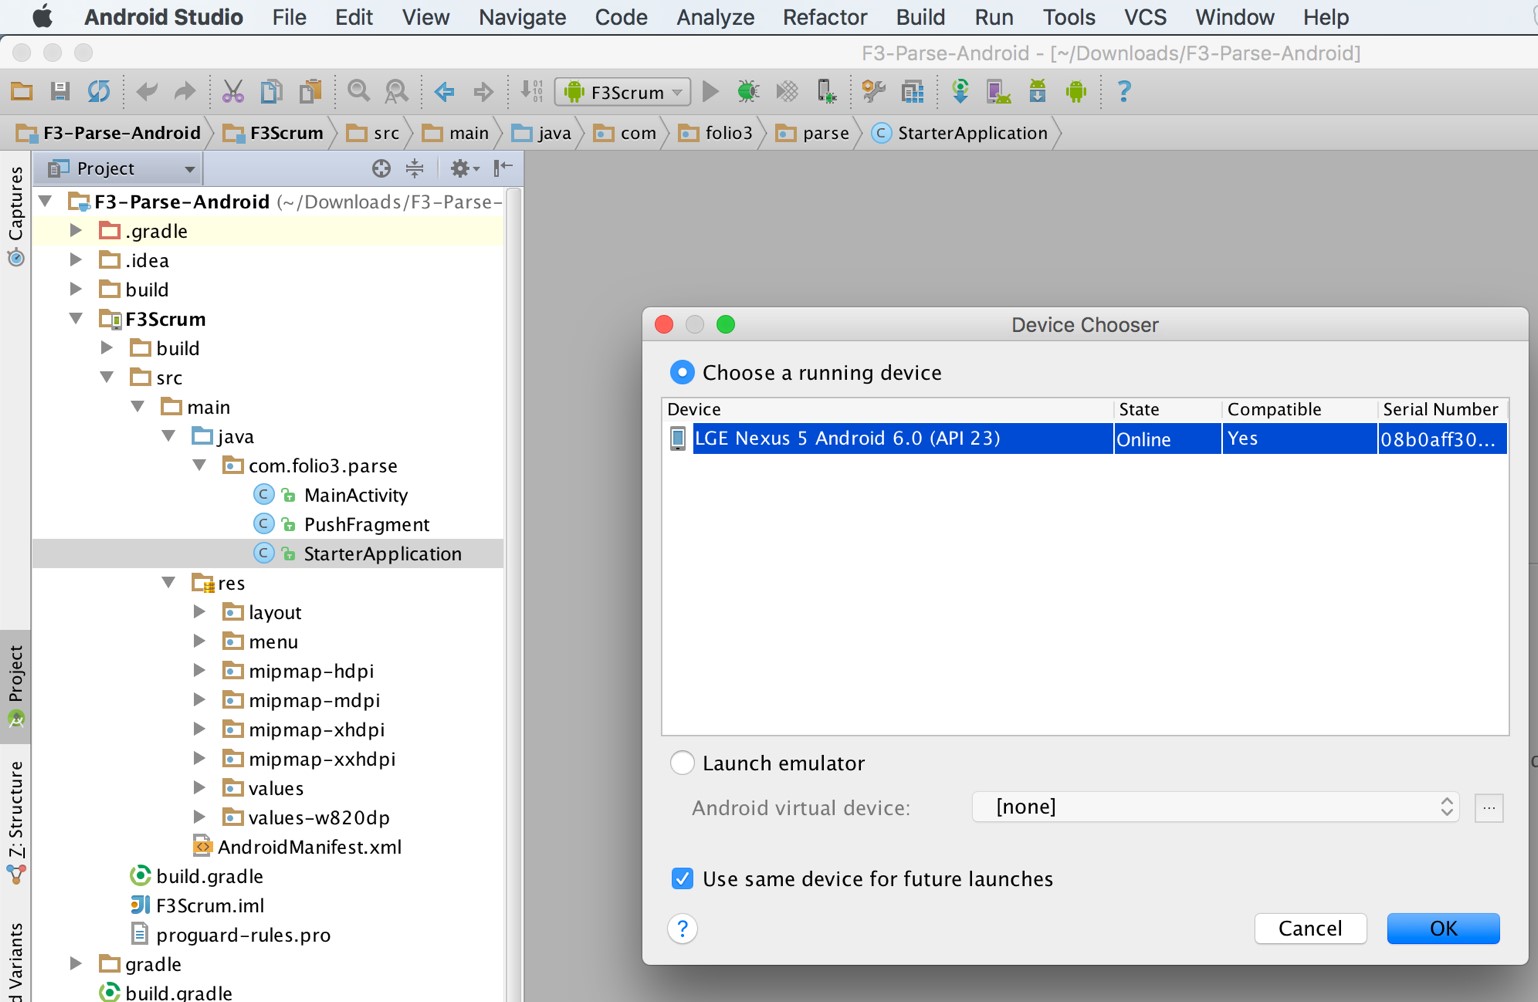Click the Android Device Monitor icon
This screenshot has width=1538, height=1002.
pyautogui.click(x=1076, y=92)
